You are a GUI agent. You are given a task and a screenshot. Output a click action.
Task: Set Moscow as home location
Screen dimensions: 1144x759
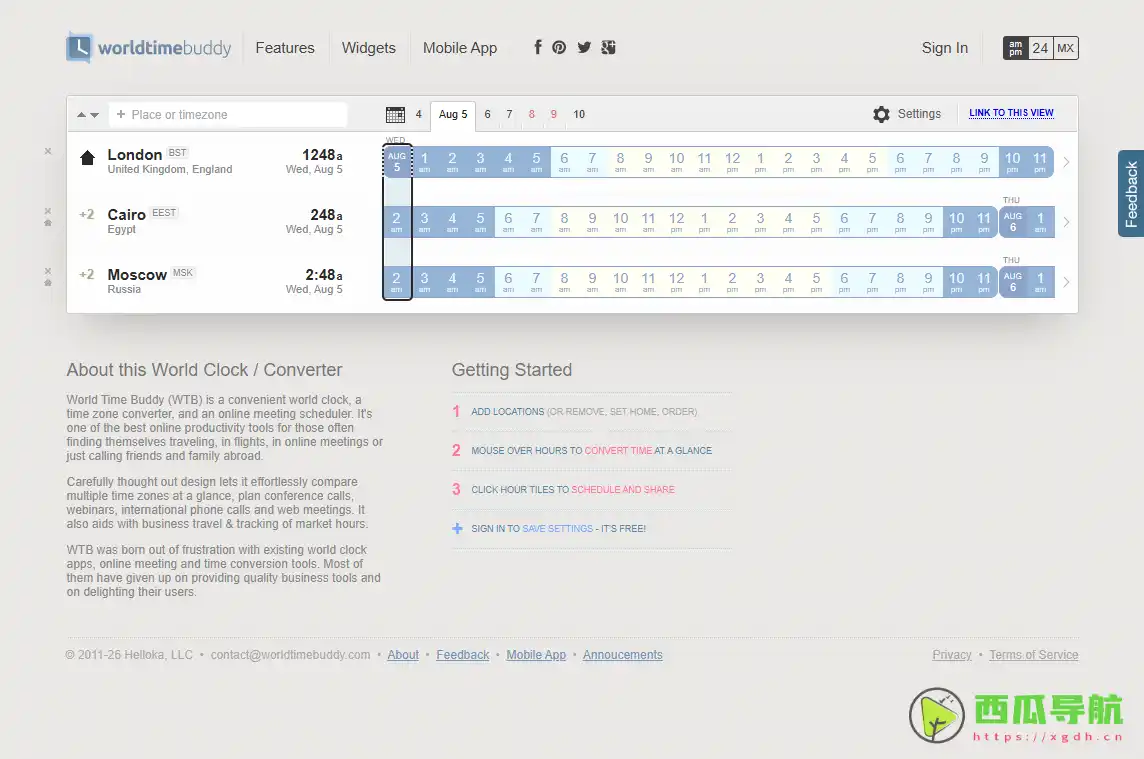click(48, 282)
